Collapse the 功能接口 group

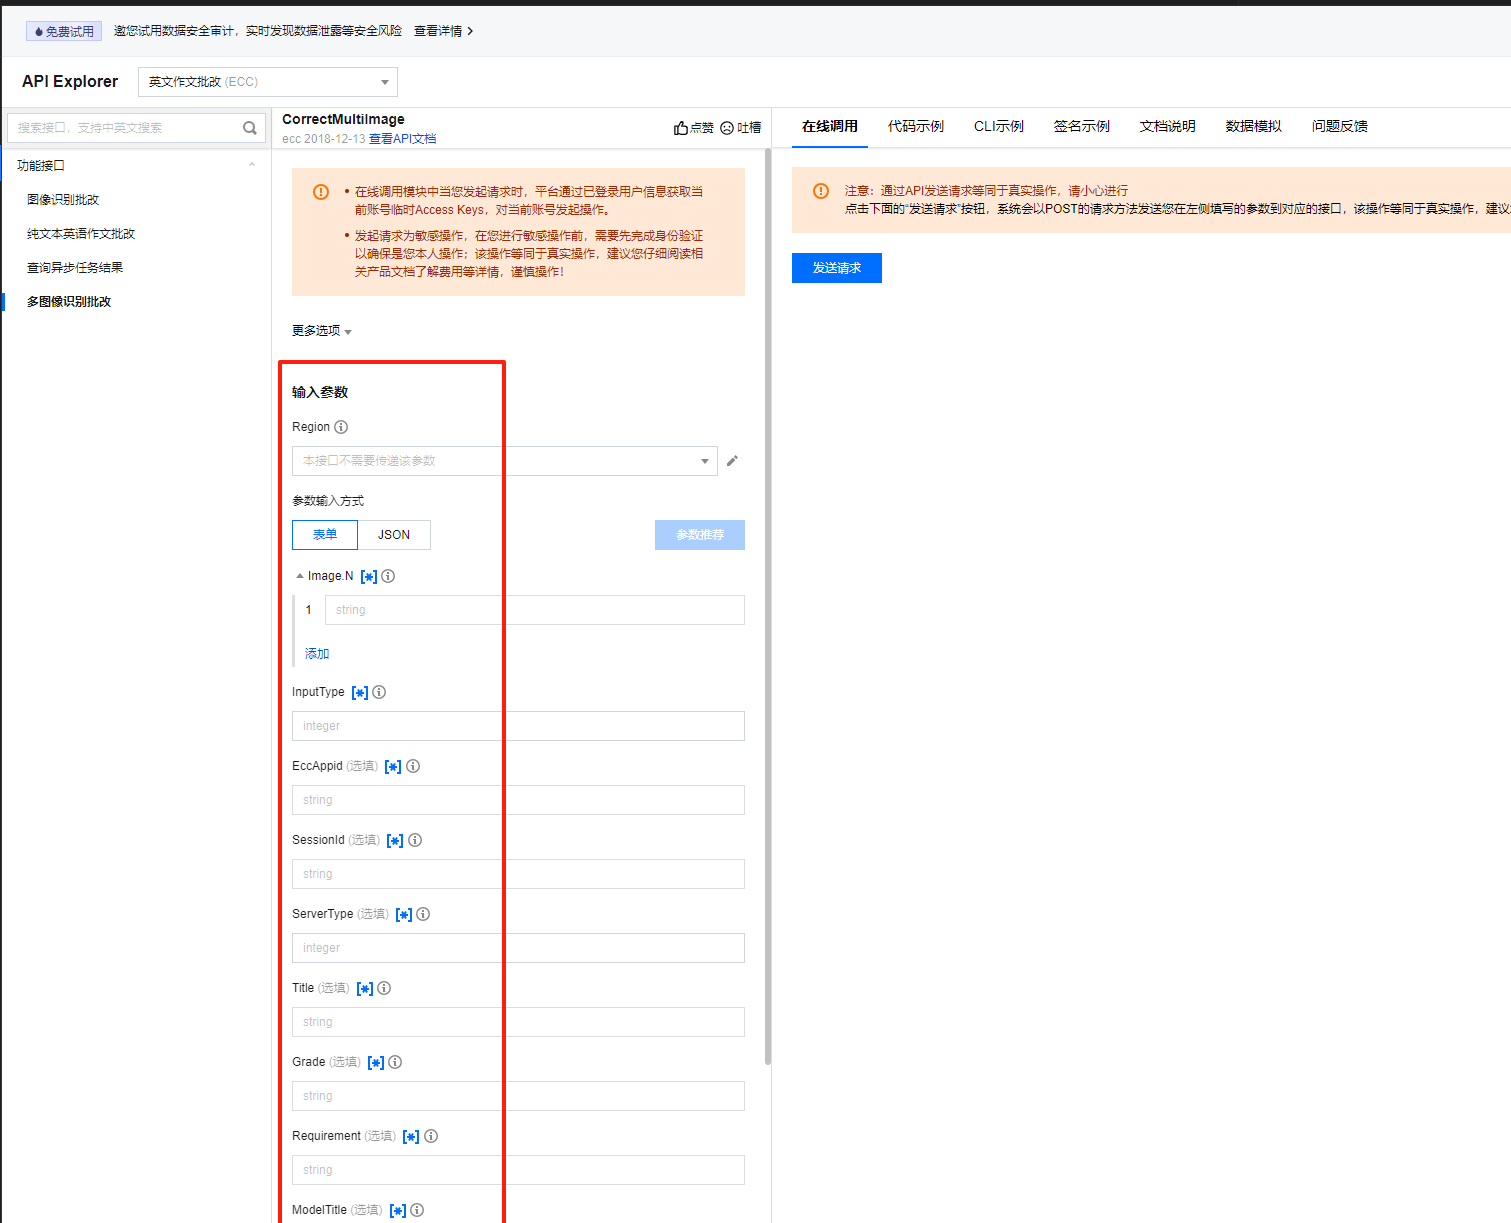[x=252, y=165]
